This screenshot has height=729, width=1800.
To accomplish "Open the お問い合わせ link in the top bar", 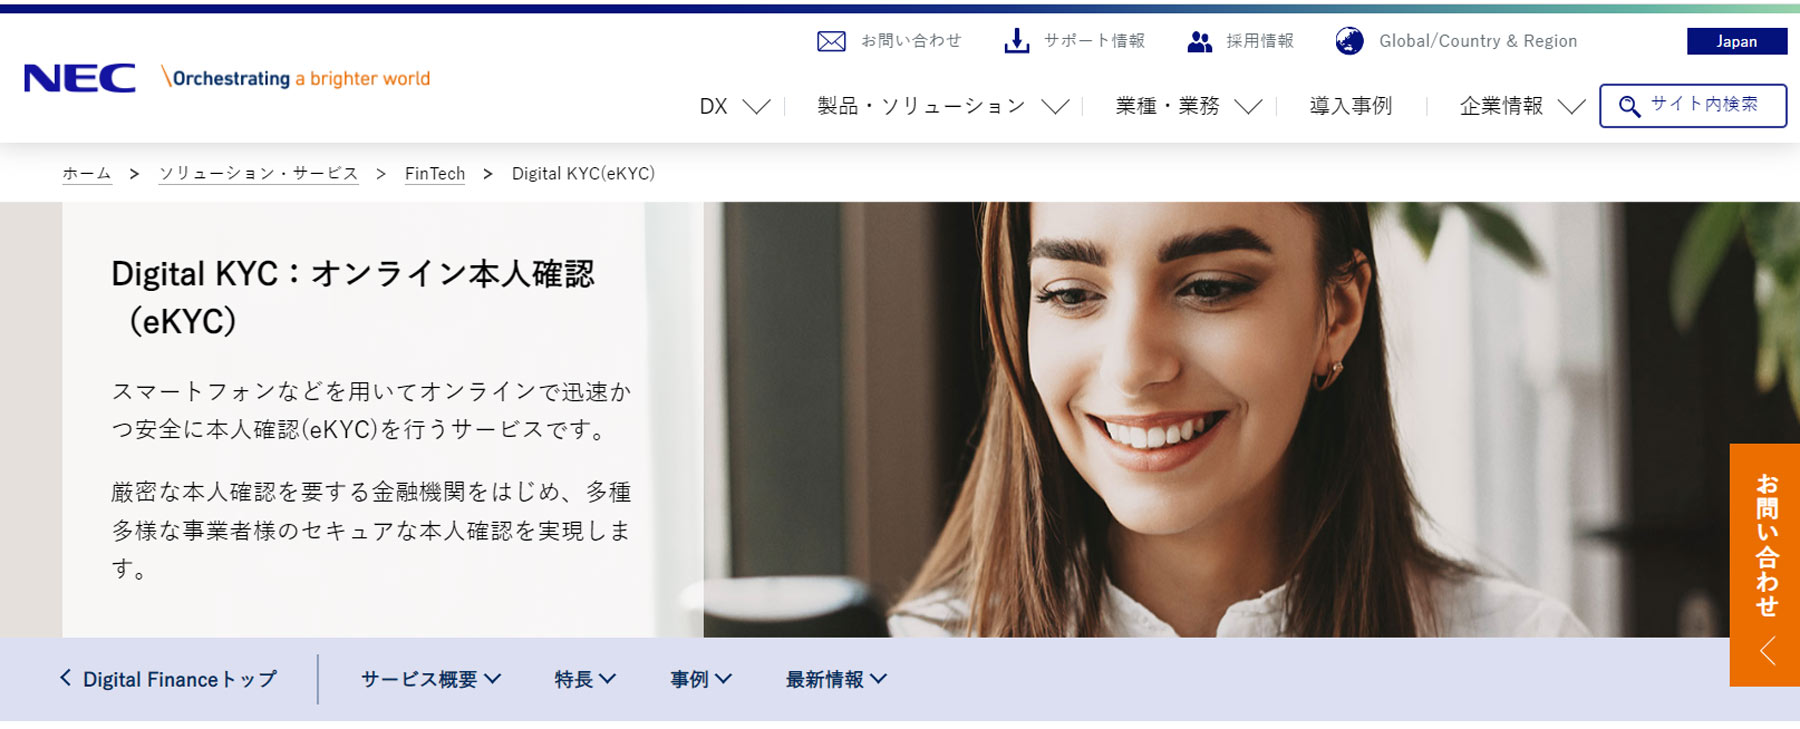I will [911, 41].
